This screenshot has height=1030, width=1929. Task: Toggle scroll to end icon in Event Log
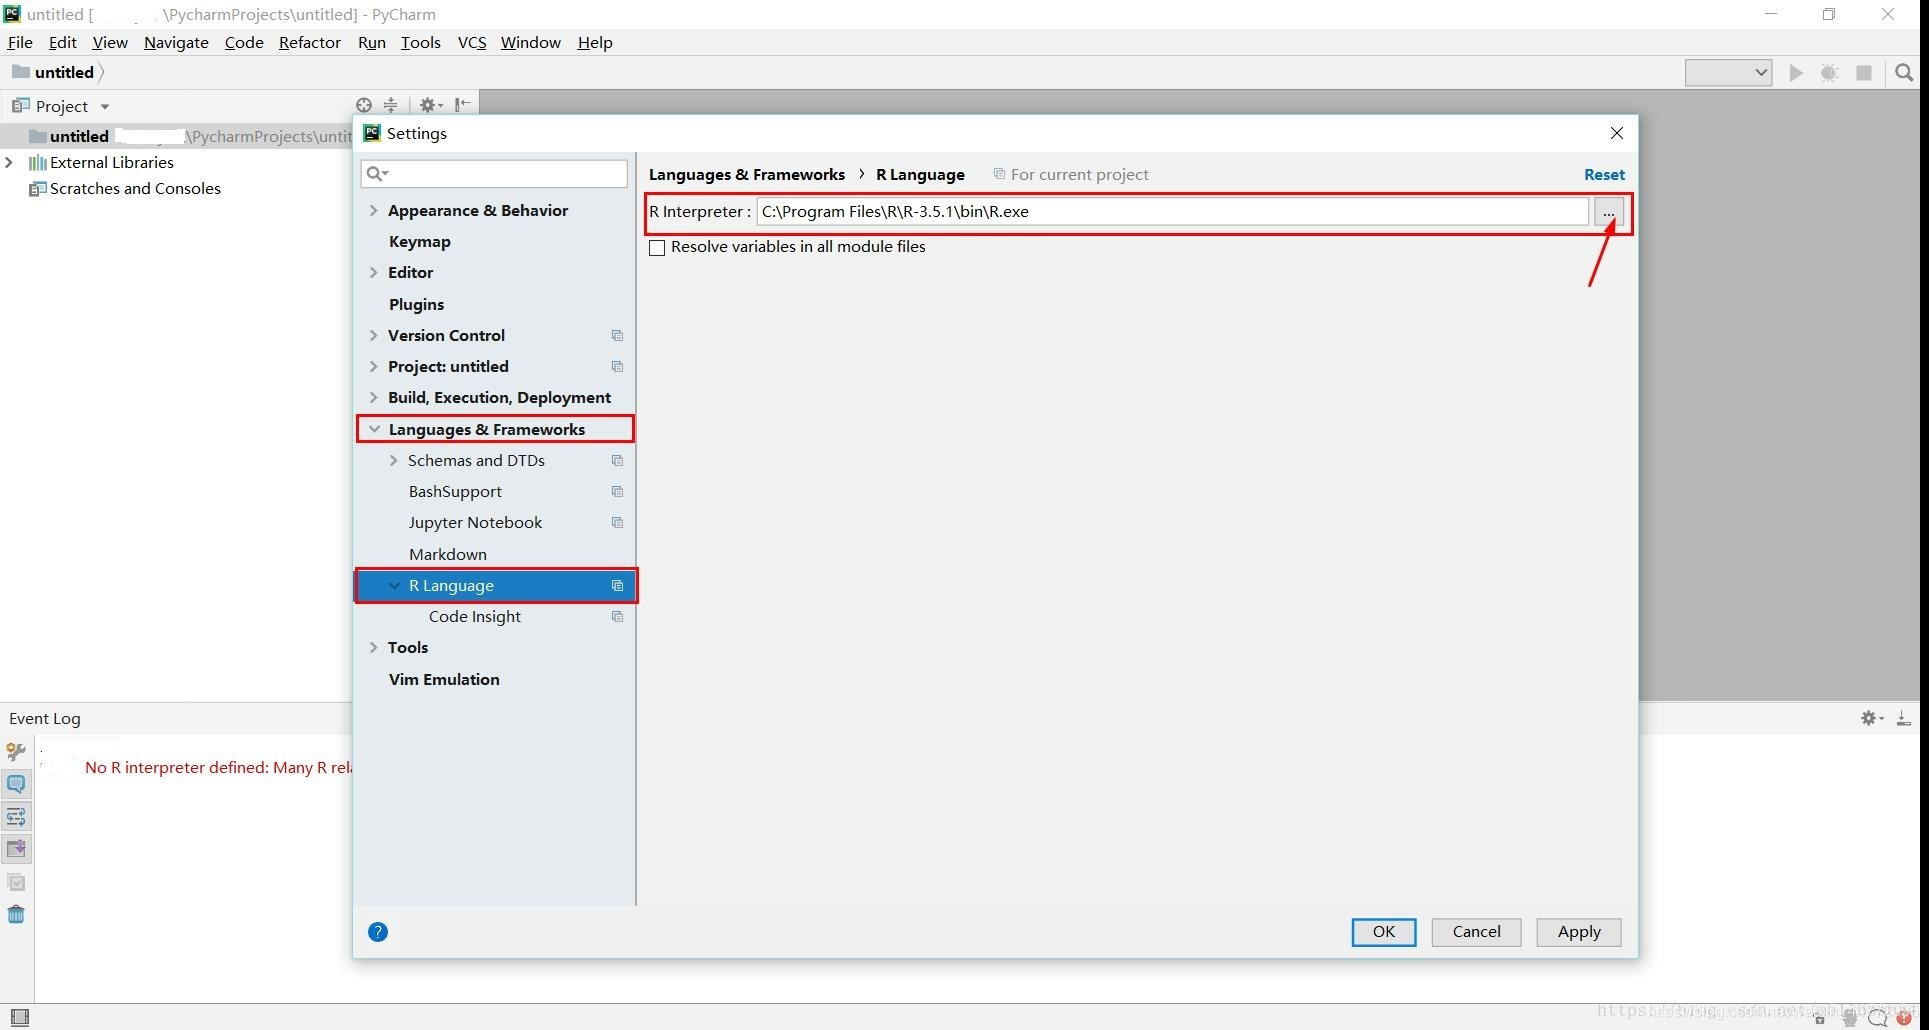click(16, 849)
